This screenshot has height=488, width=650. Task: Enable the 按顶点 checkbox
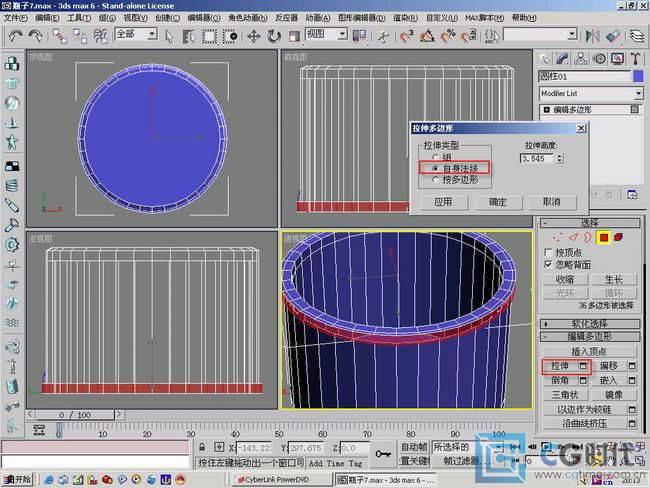click(x=548, y=252)
